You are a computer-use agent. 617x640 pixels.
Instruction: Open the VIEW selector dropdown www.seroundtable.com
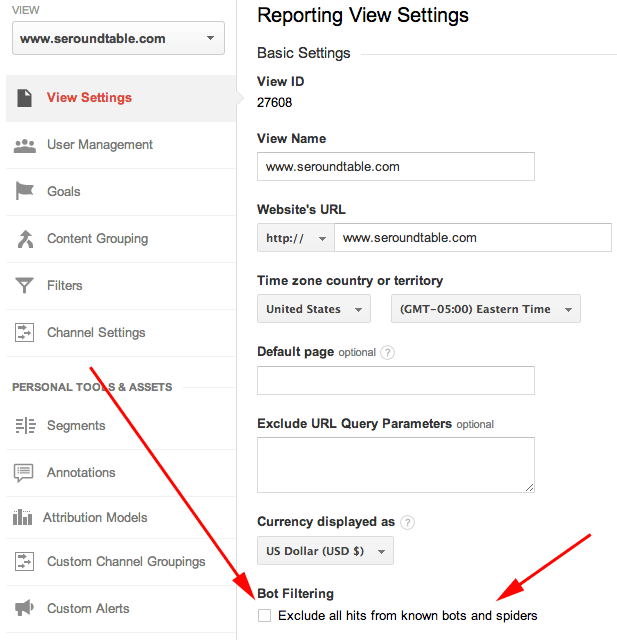point(118,38)
